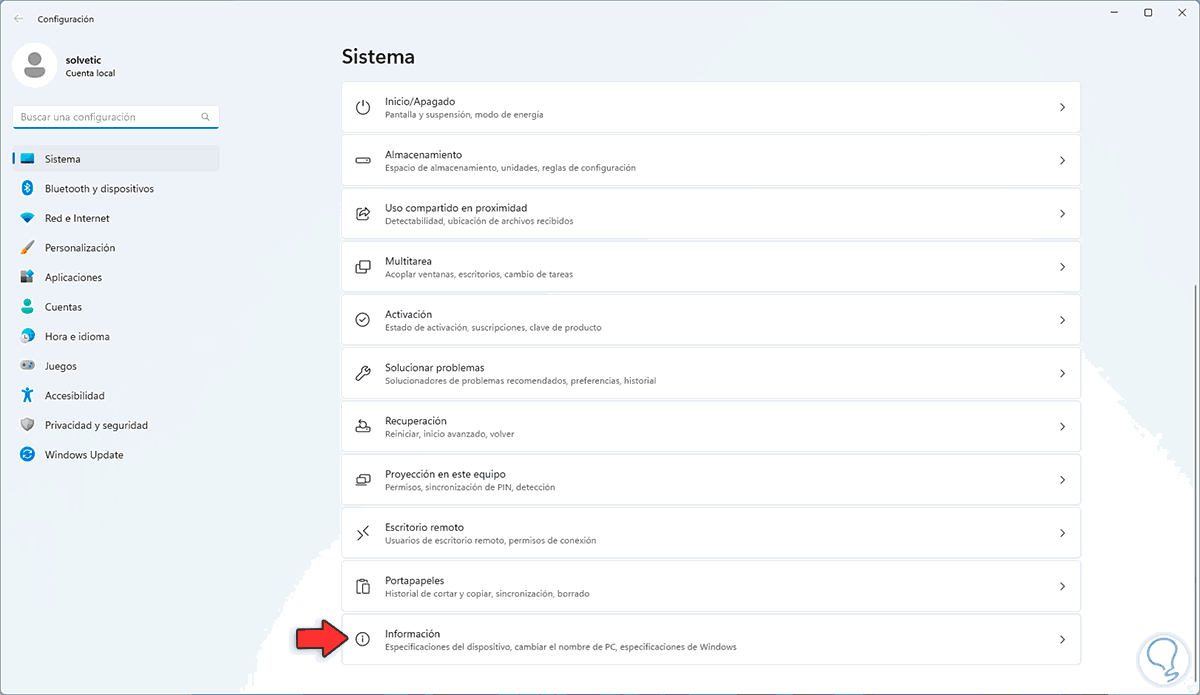Open Bluetooth y dispositivos in sidebar
This screenshot has height=695, width=1200.
99,189
